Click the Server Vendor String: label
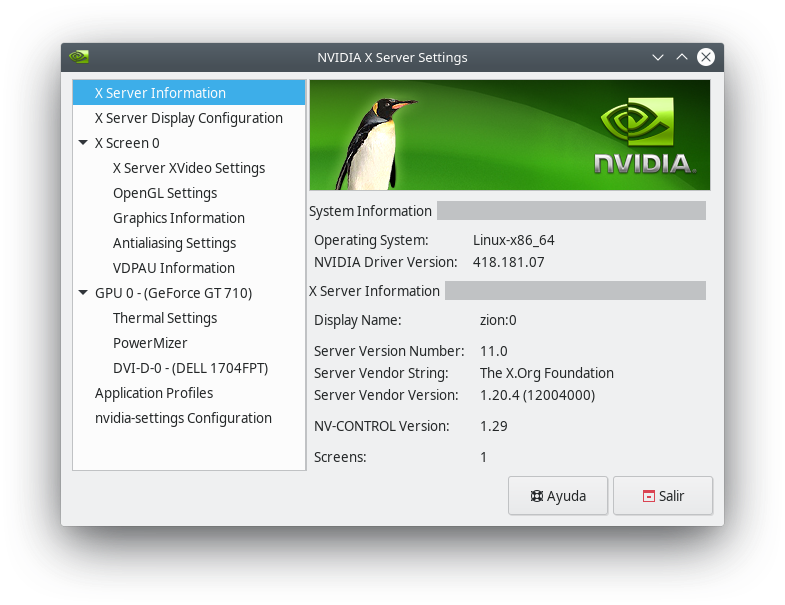785x605 pixels. [x=381, y=373]
